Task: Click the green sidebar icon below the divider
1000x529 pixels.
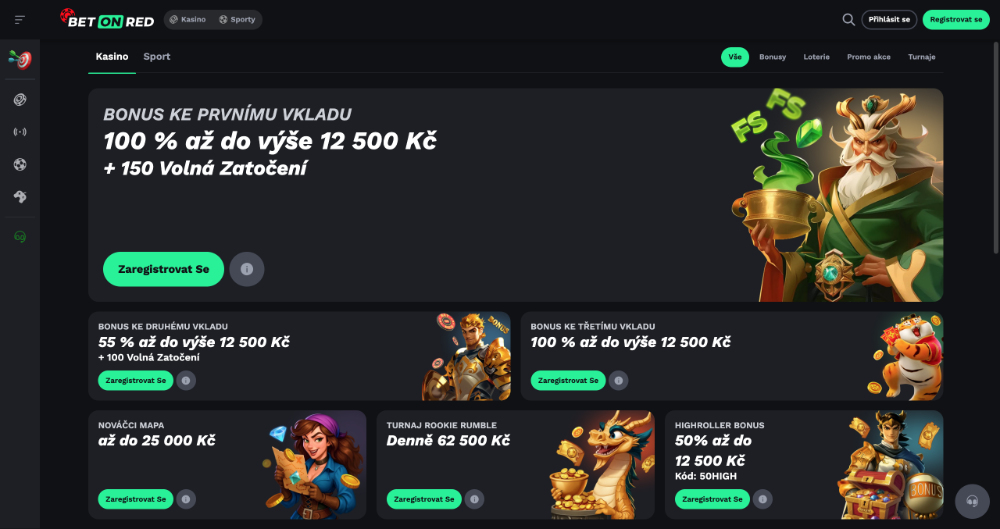Action: coord(20,237)
